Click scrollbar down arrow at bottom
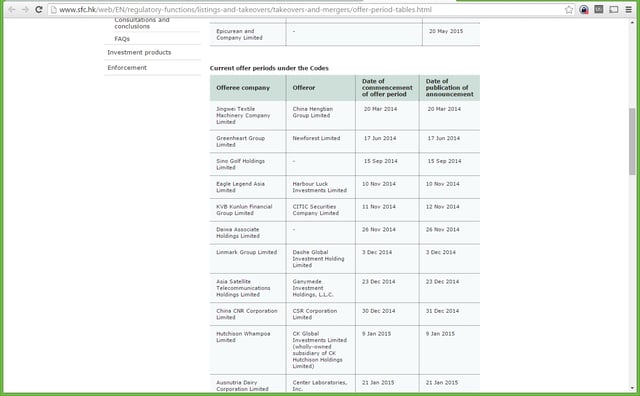This screenshot has height=396, width=640. [632, 388]
